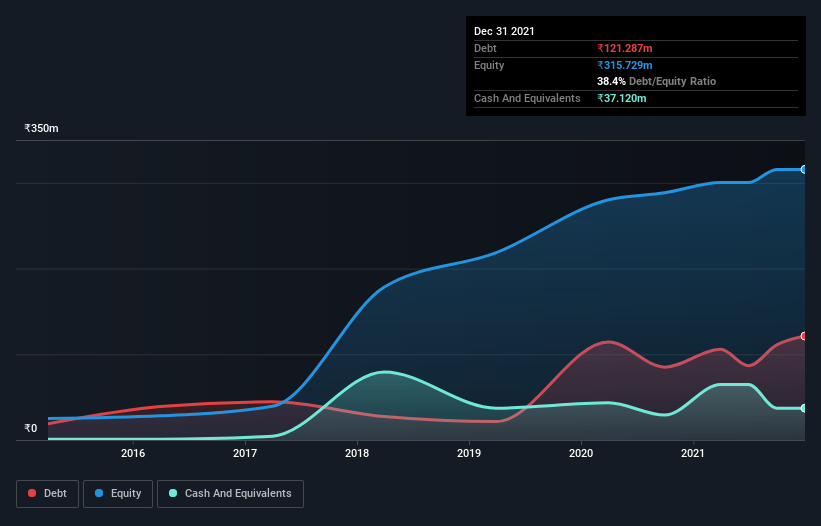Select the 2019 x-axis label

click(469, 453)
